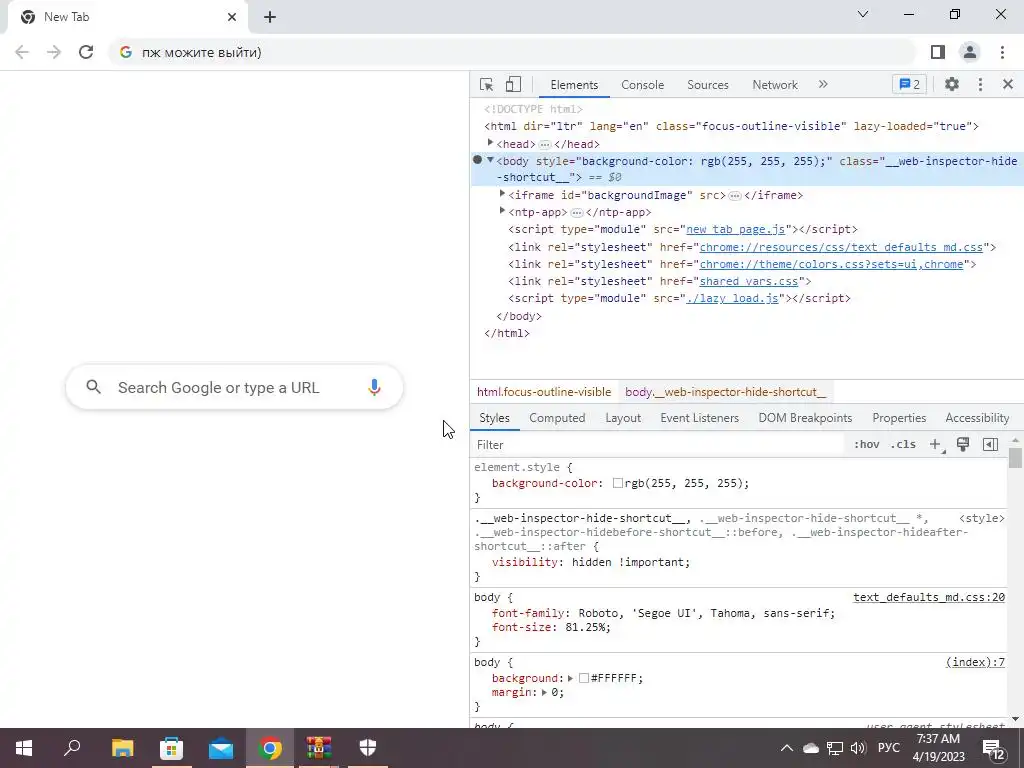This screenshot has height=768, width=1024.
Task: Open Chrome three-dot menu
Action: click(1002, 52)
